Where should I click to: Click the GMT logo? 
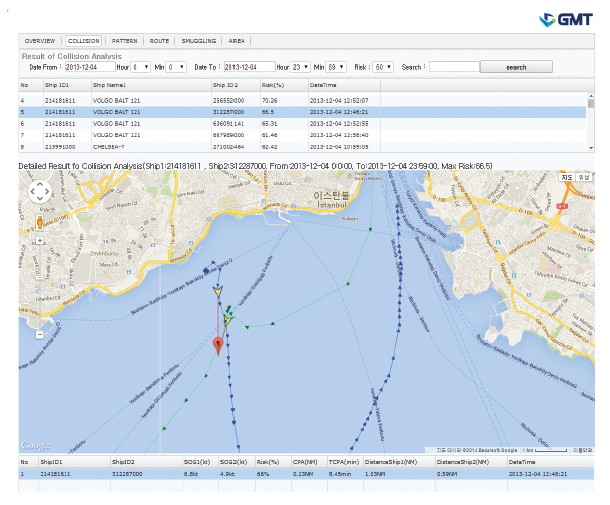pos(565,19)
